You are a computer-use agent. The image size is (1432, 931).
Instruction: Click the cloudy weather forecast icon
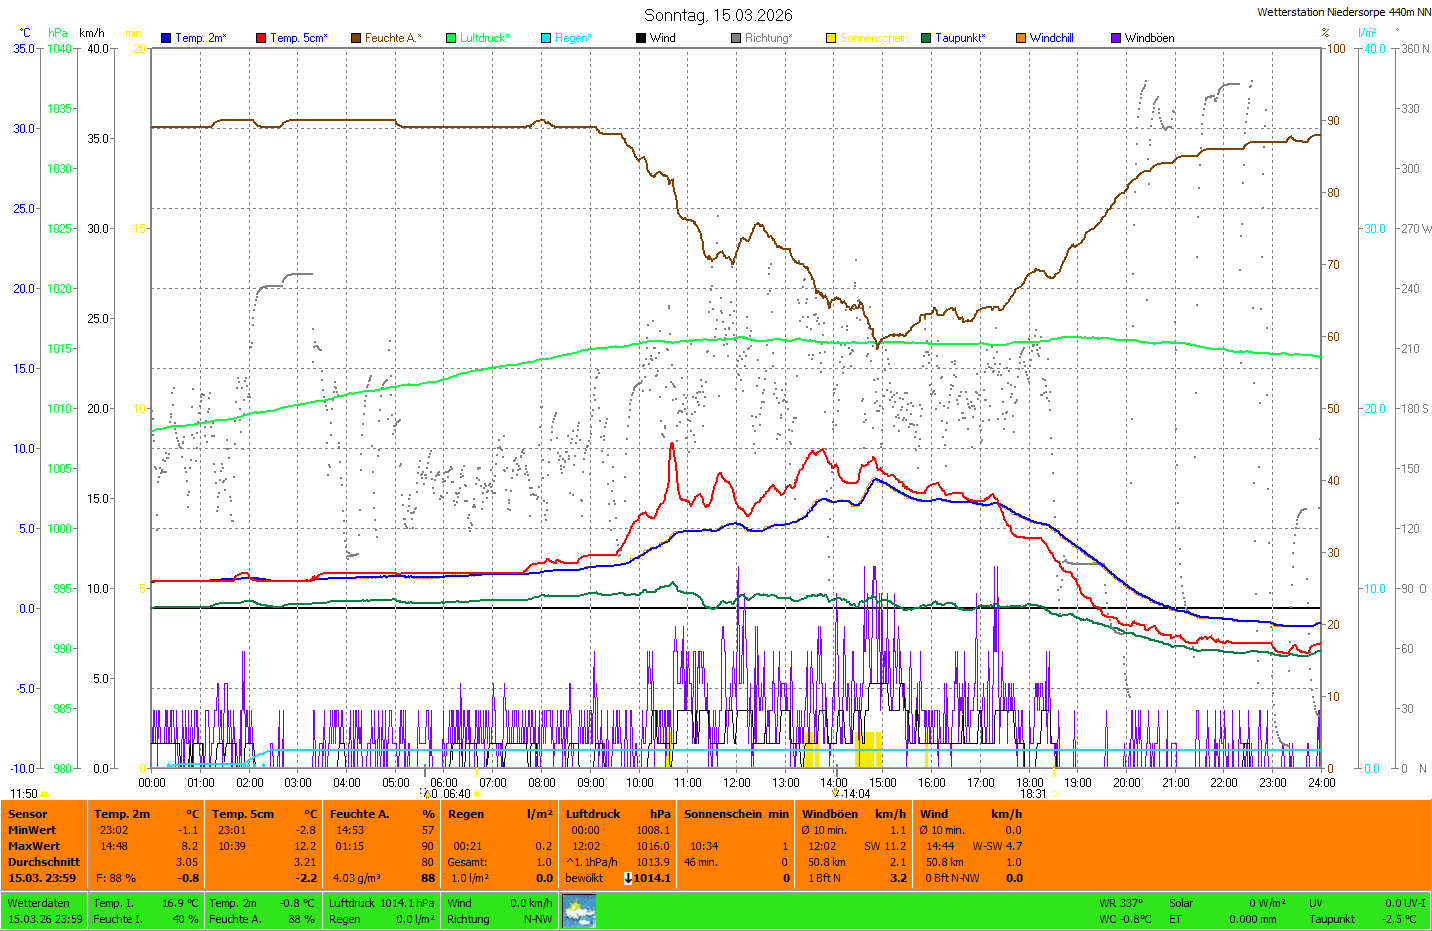(579, 911)
